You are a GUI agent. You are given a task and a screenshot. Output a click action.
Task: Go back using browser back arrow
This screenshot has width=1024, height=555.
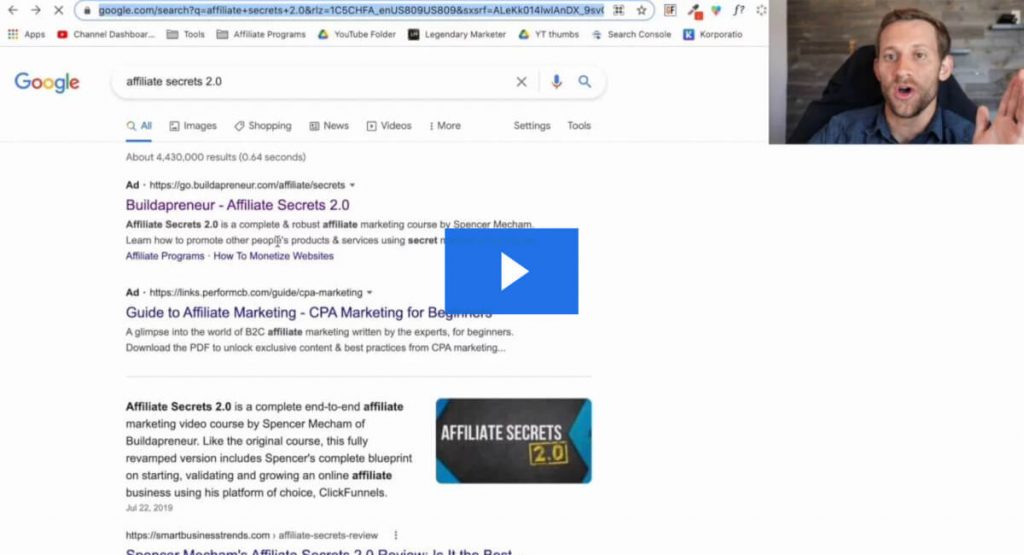(x=13, y=10)
